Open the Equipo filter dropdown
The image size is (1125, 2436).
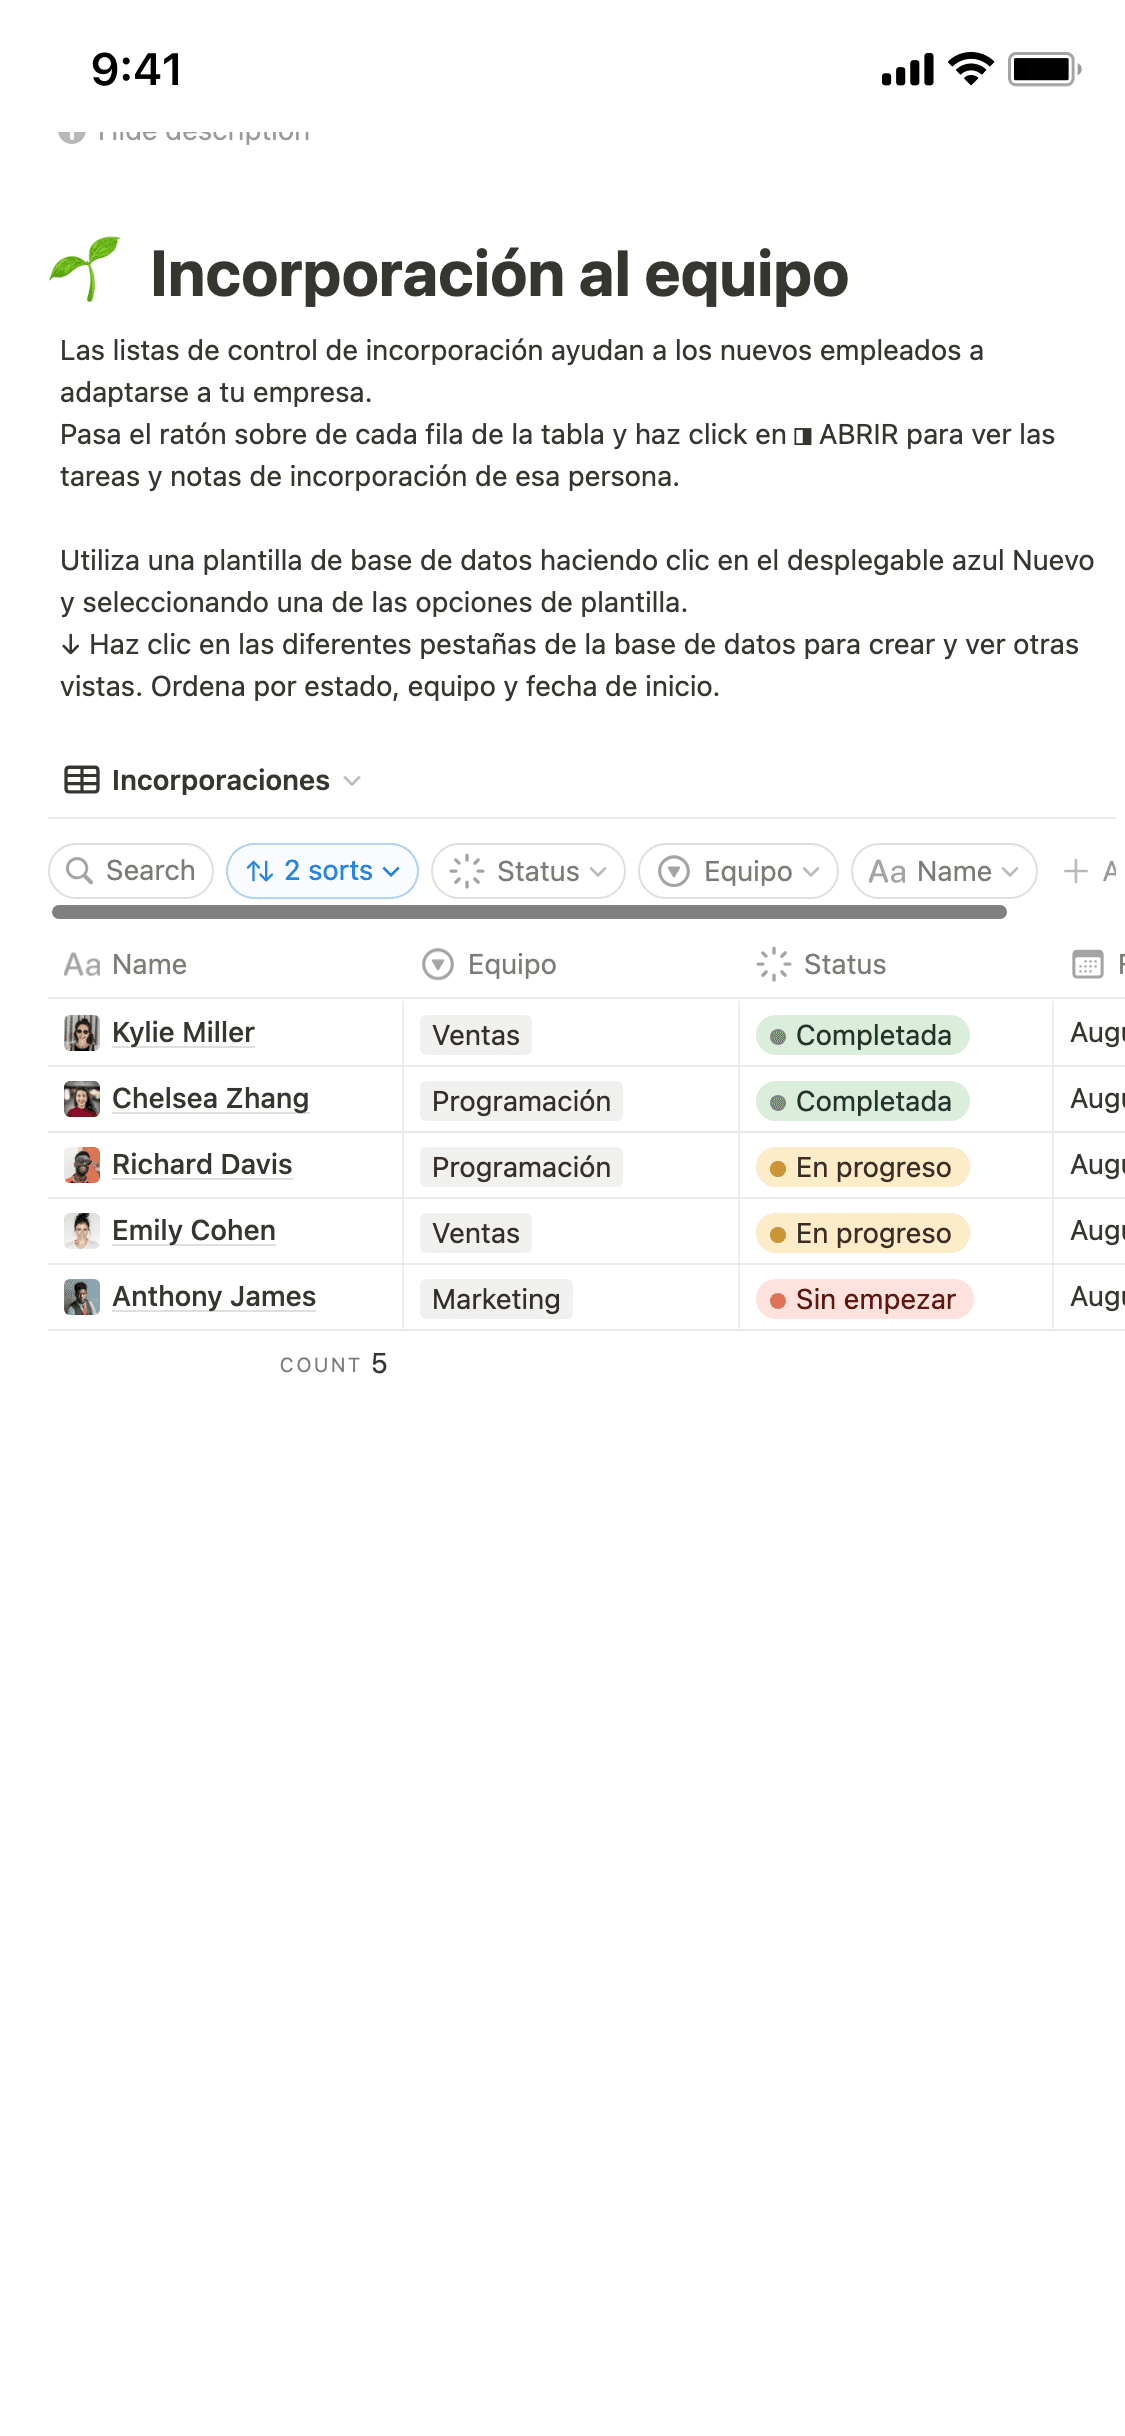coord(738,871)
